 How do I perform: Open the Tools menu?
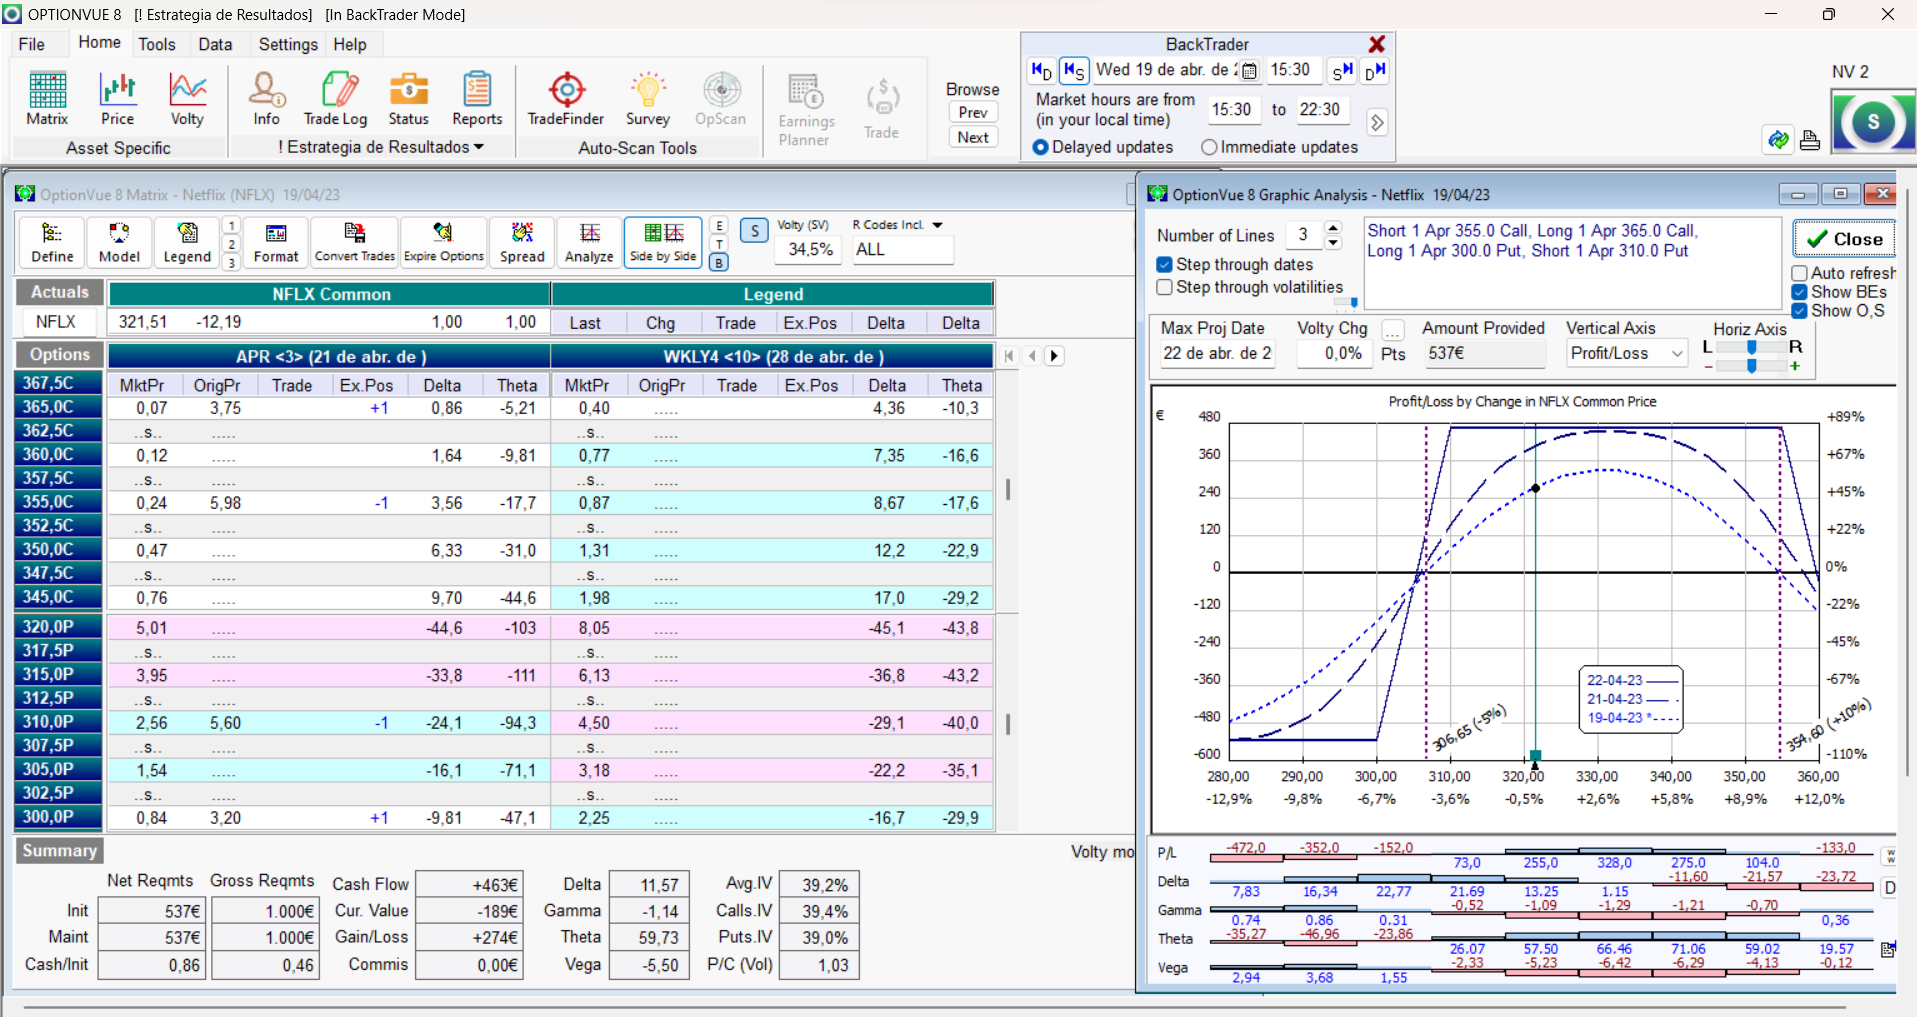coord(156,44)
